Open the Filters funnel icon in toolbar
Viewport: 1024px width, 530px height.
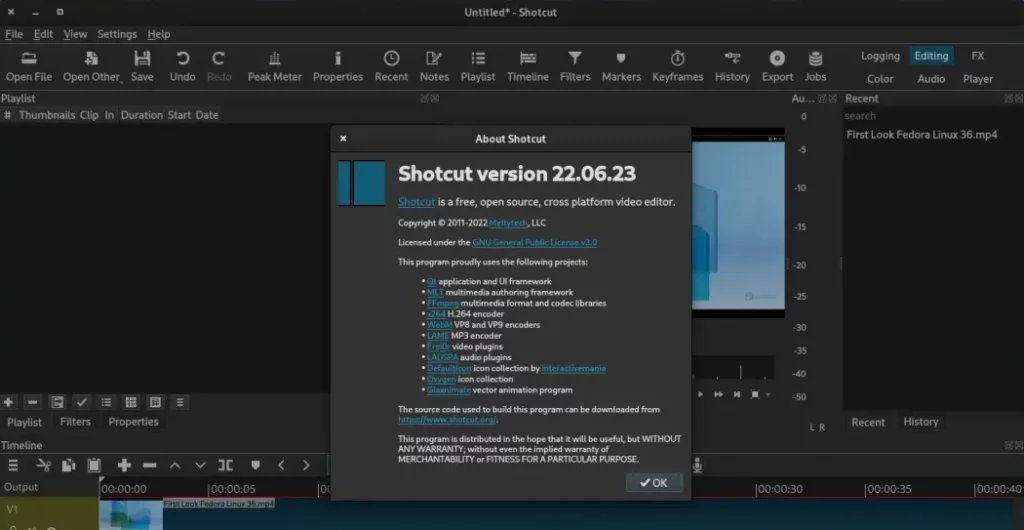[x=575, y=67]
